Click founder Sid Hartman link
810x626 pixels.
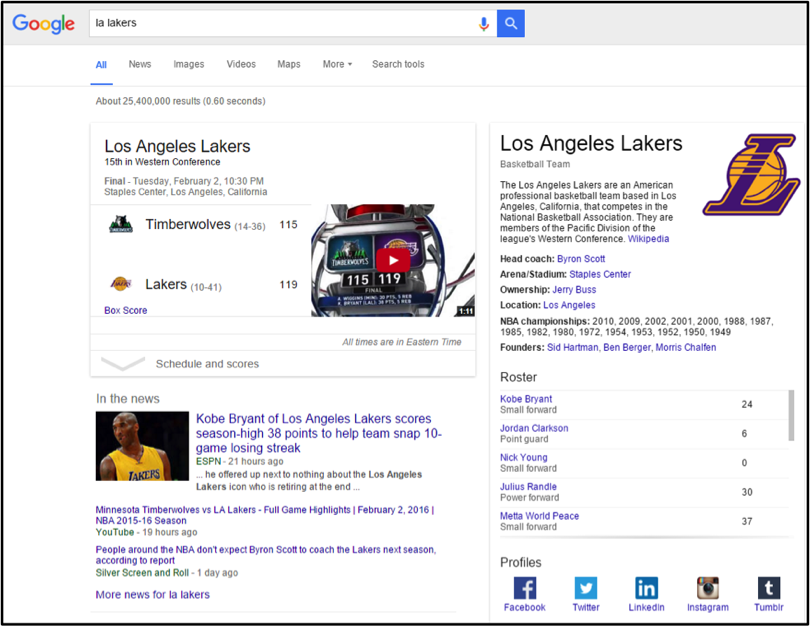coord(573,348)
